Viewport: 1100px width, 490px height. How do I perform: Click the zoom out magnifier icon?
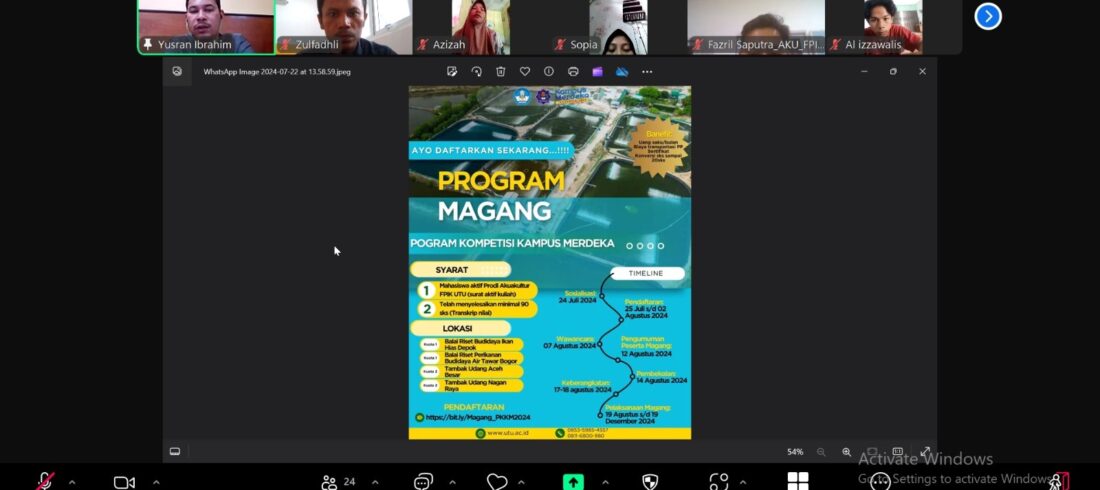(821, 452)
